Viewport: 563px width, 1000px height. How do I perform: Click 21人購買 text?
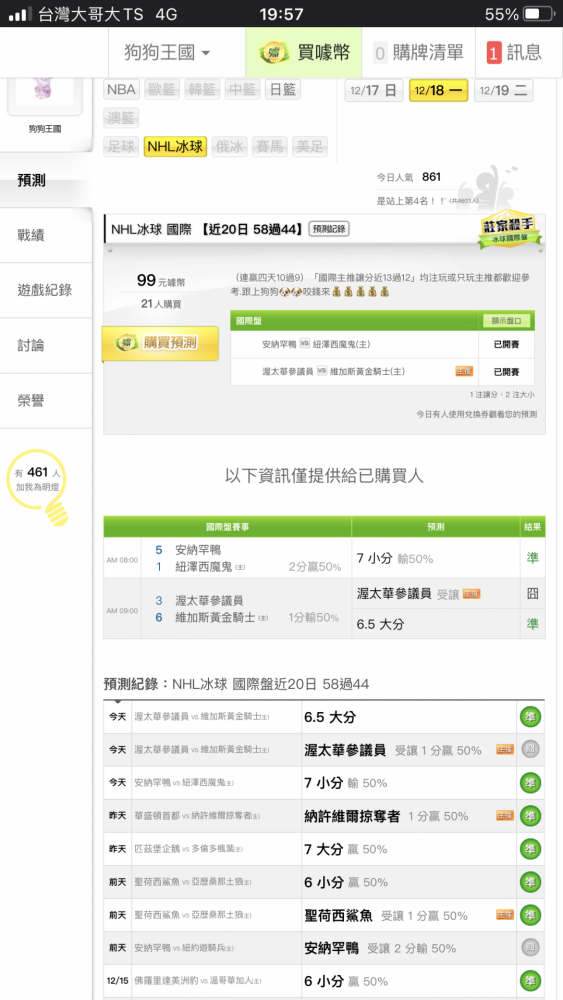point(161,304)
